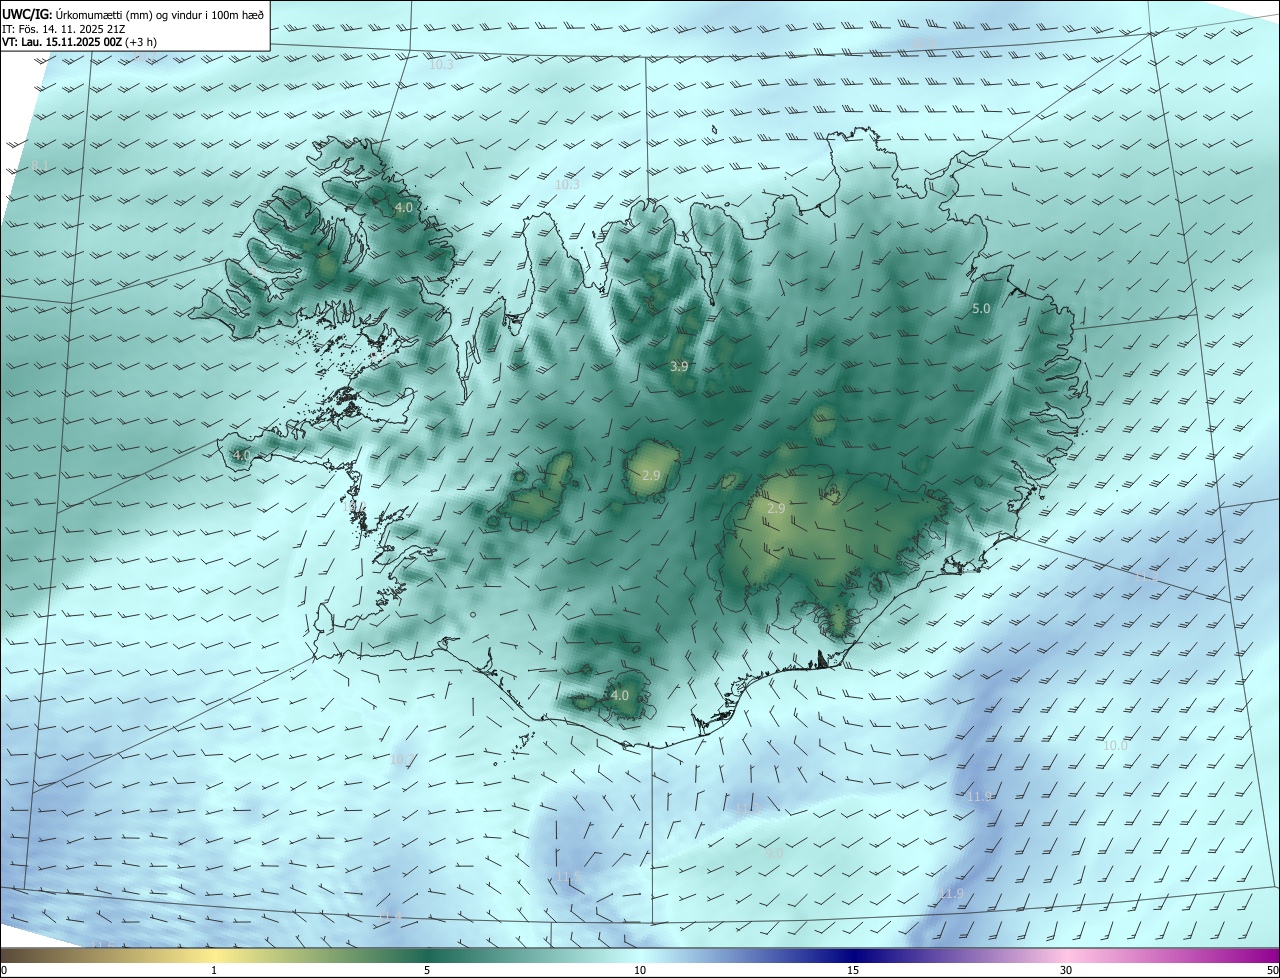Click the "5.0" value in northeast Iceland

[x=981, y=309]
